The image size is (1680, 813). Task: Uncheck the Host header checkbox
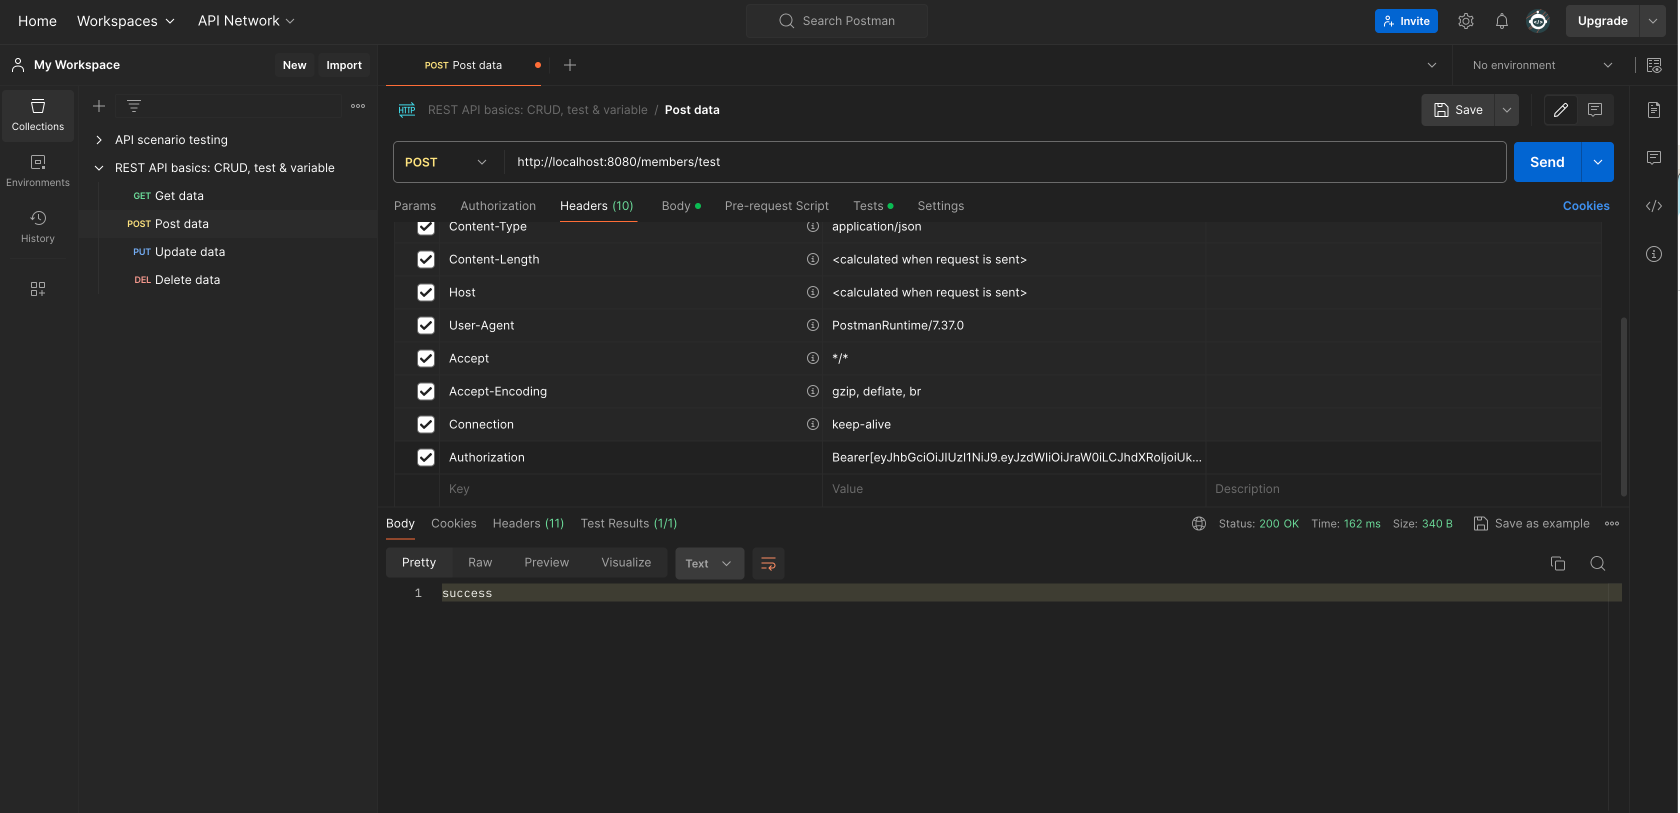(426, 292)
